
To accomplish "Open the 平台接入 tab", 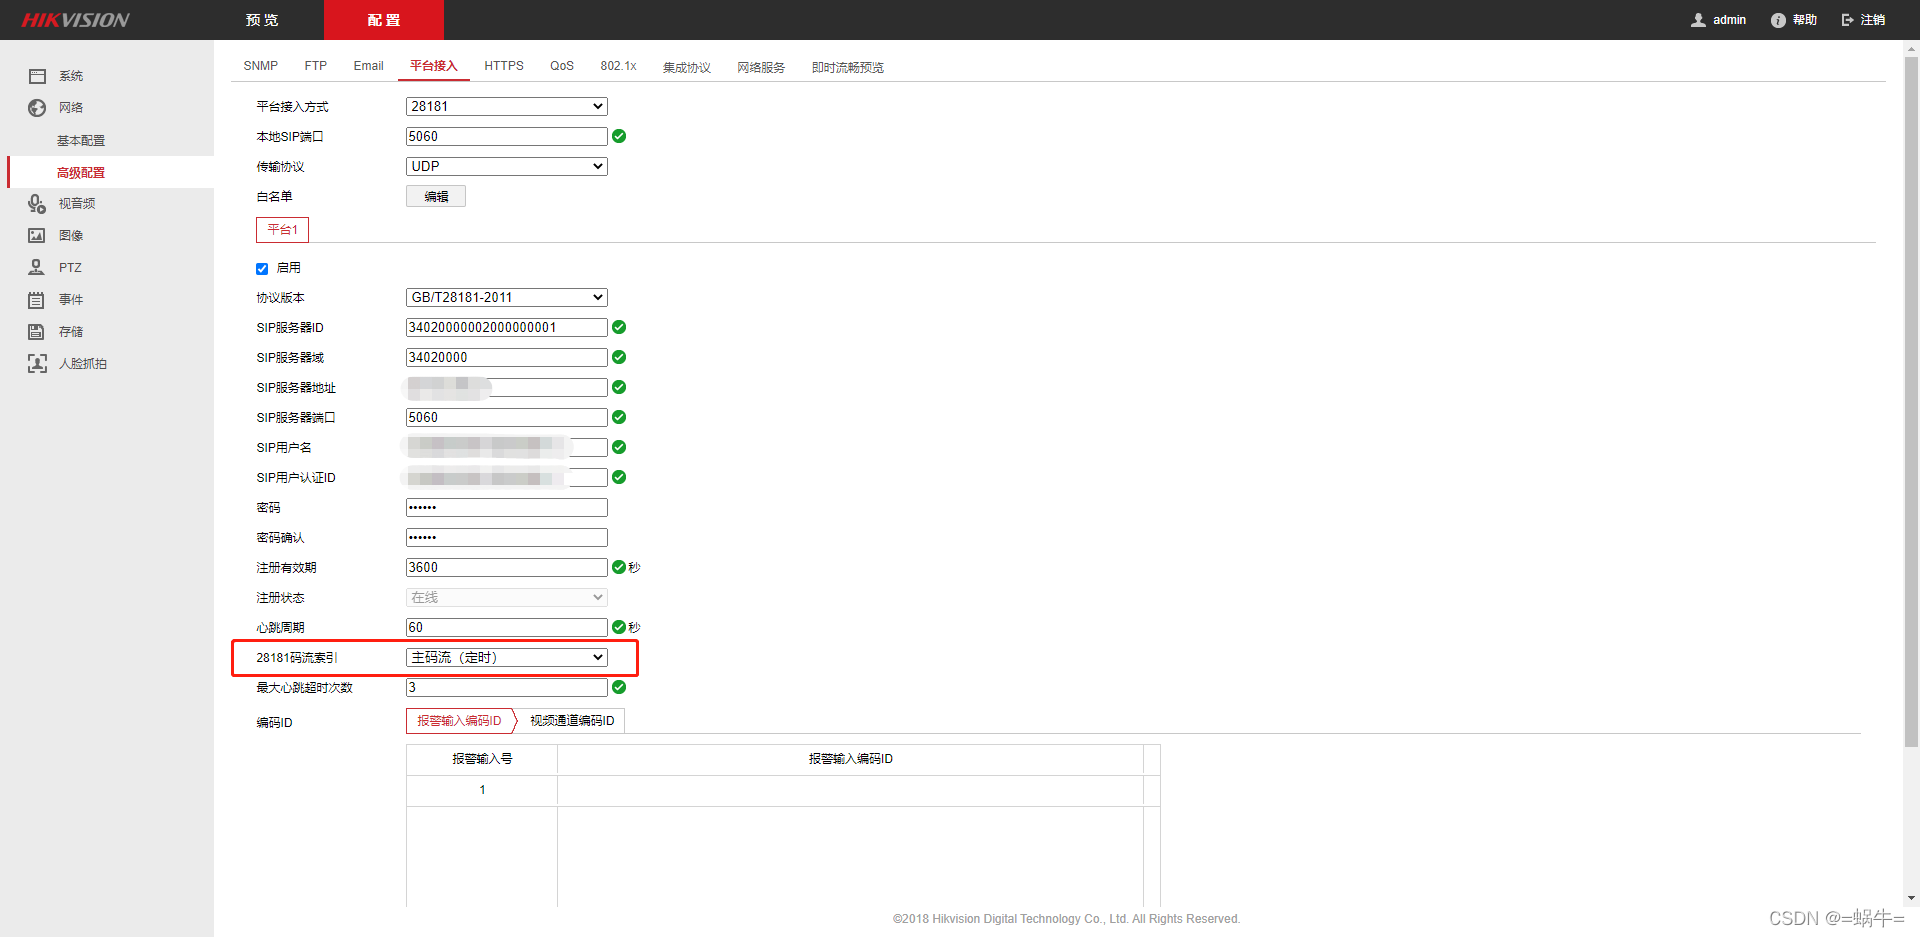I will (434, 66).
